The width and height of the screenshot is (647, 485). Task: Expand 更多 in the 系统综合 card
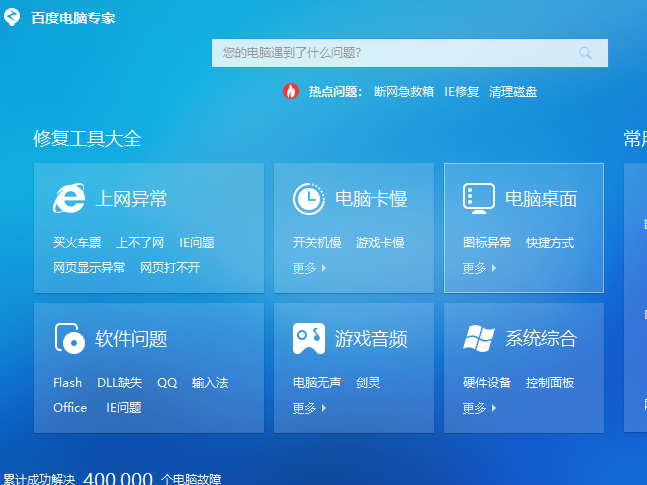(479, 408)
